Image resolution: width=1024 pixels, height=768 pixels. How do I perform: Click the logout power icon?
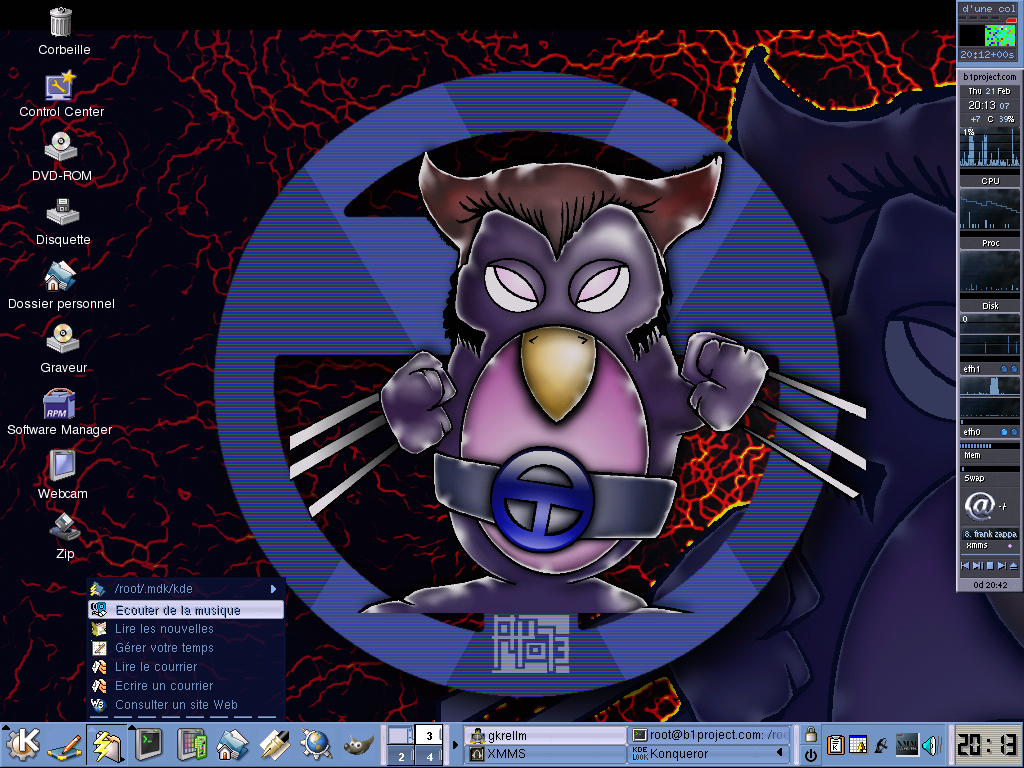click(x=810, y=755)
